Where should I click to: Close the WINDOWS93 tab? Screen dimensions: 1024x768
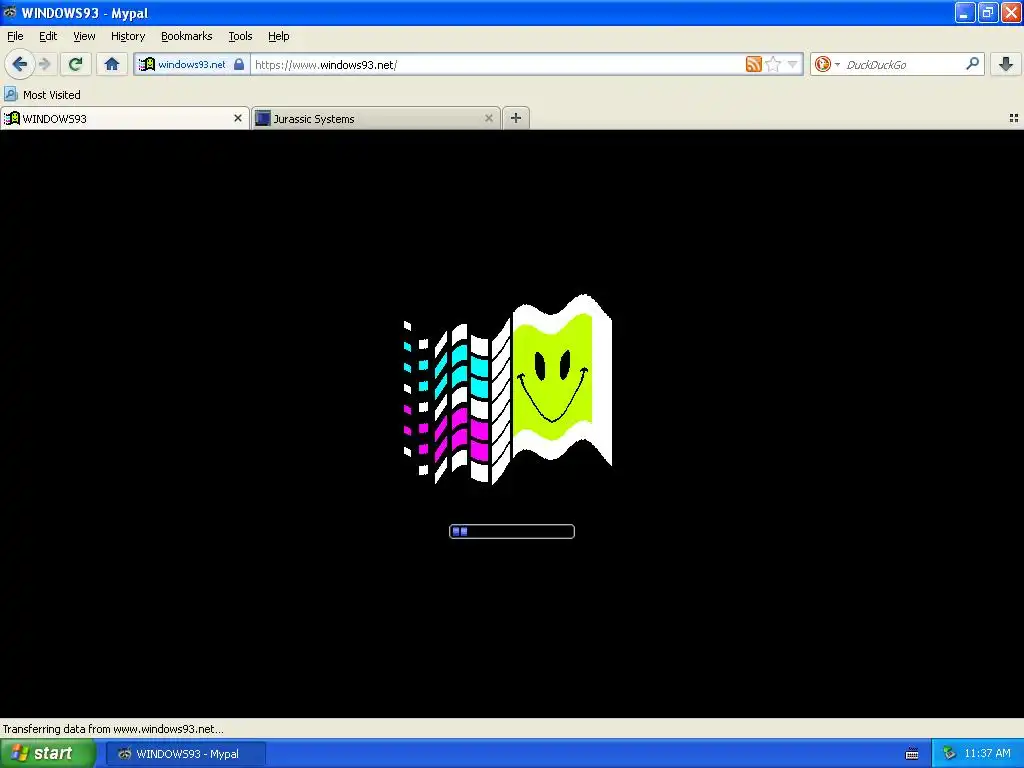coord(238,118)
